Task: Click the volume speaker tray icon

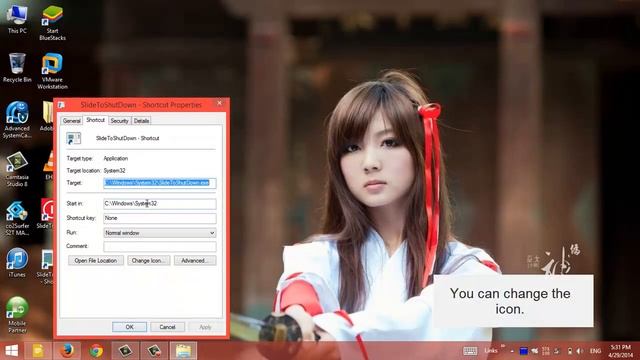Action: [579, 351]
